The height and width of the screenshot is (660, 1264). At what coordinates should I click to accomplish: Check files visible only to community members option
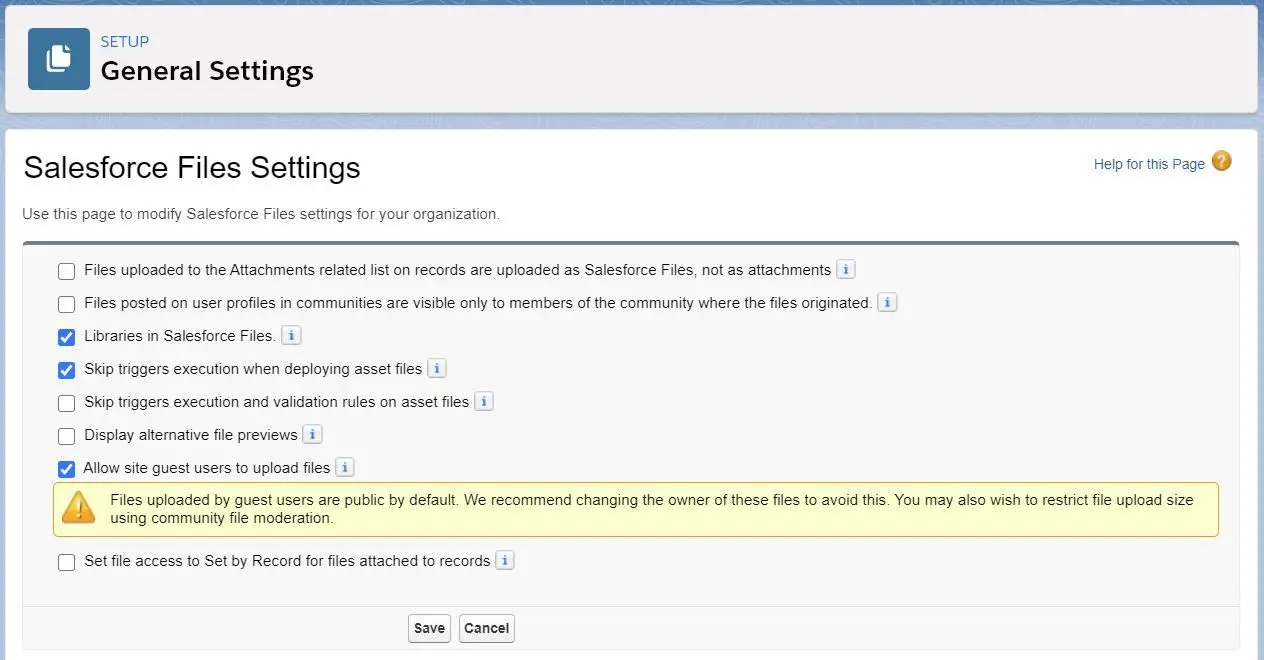coord(66,304)
